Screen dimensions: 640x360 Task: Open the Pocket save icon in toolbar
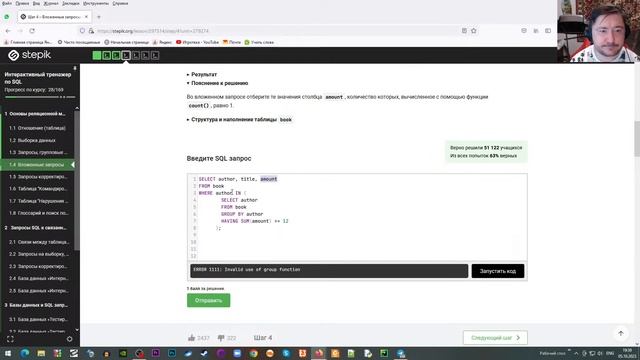tap(524, 31)
